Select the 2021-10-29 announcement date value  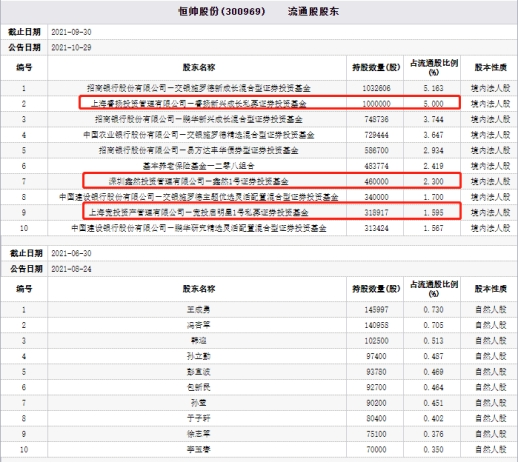pos(71,47)
